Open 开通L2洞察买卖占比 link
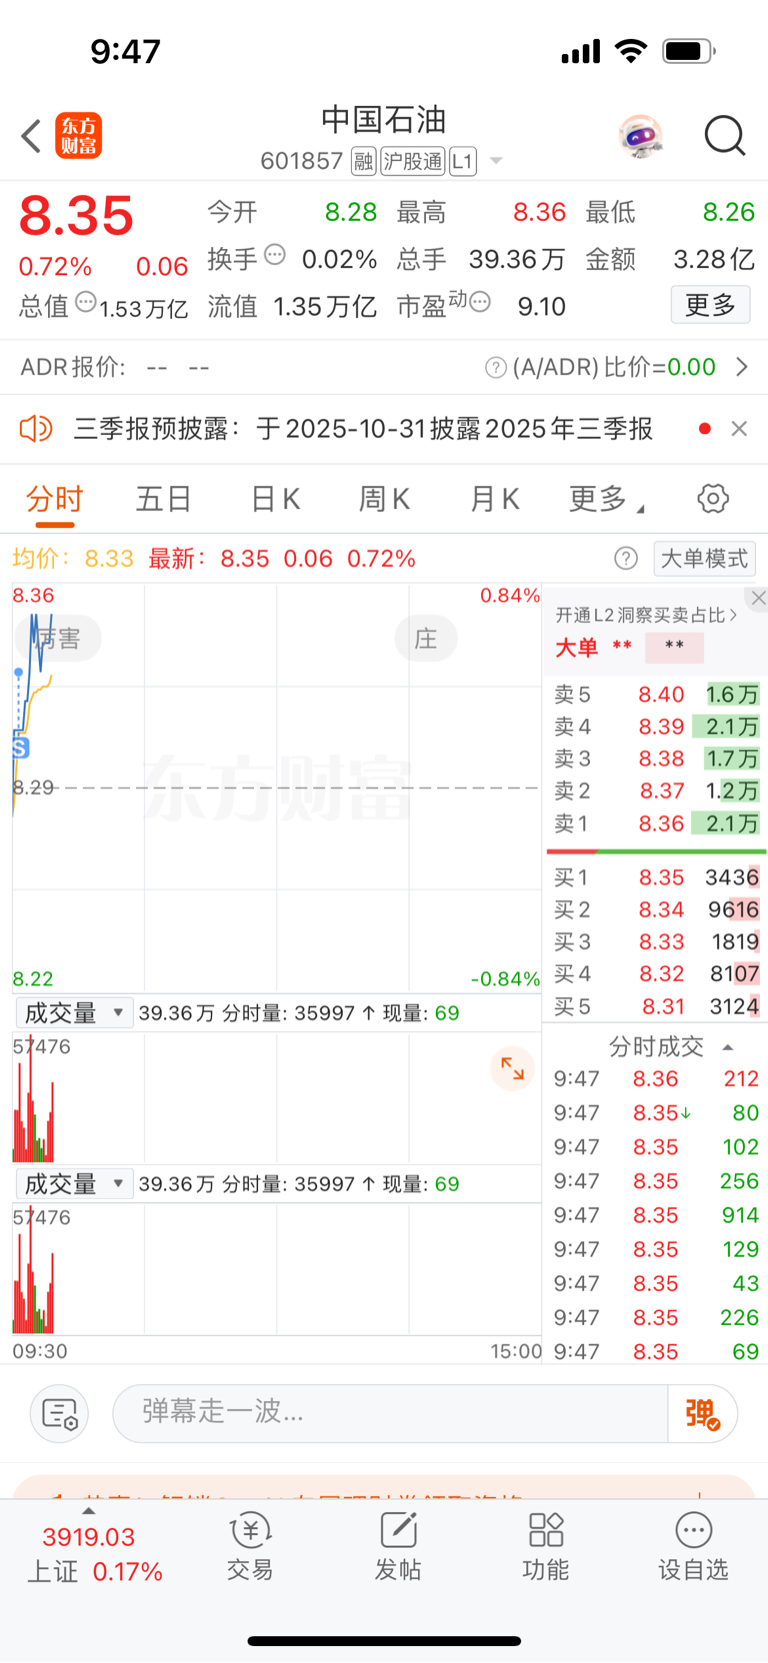The image size is (768, 1663). [646, 615]
